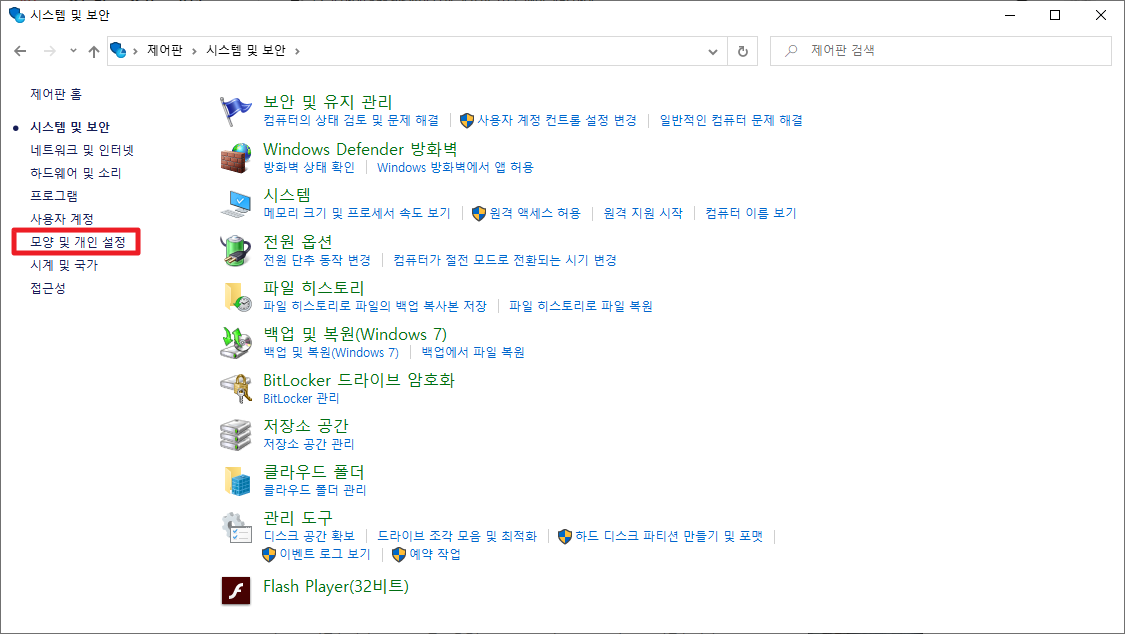
Task: Click 전원 단추 동작 변경
Action: [316, 260]
